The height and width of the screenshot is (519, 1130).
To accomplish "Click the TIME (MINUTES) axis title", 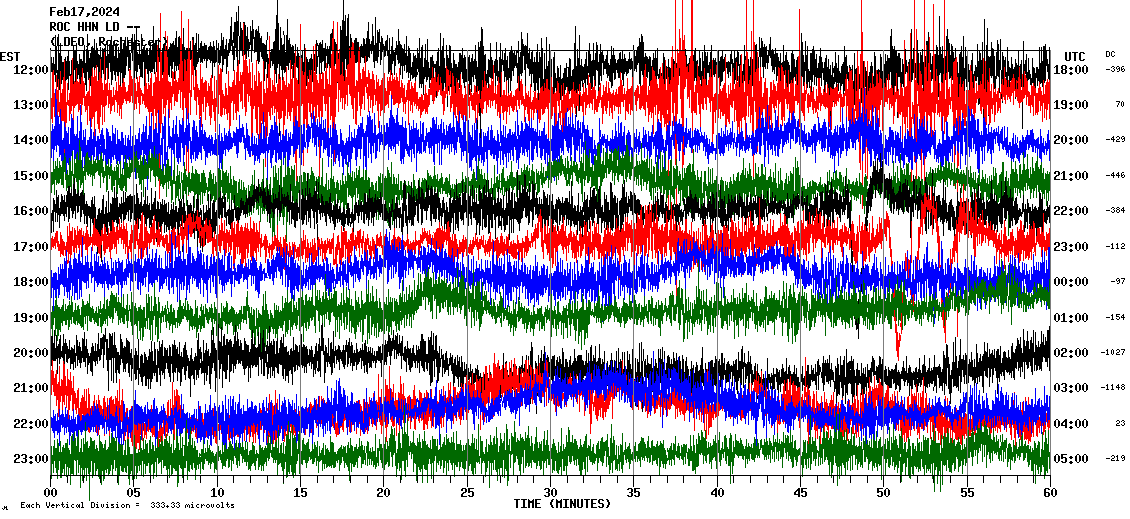I will (x=562, y=504).
